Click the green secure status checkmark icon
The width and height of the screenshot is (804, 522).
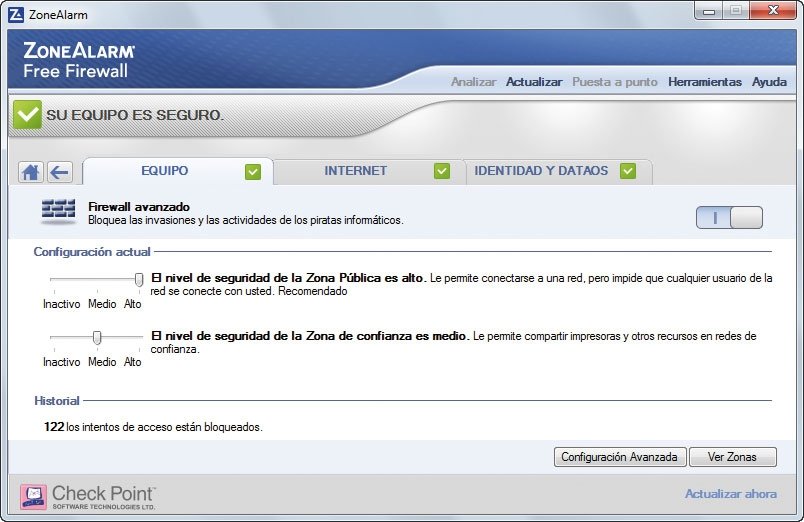point(27,114)
